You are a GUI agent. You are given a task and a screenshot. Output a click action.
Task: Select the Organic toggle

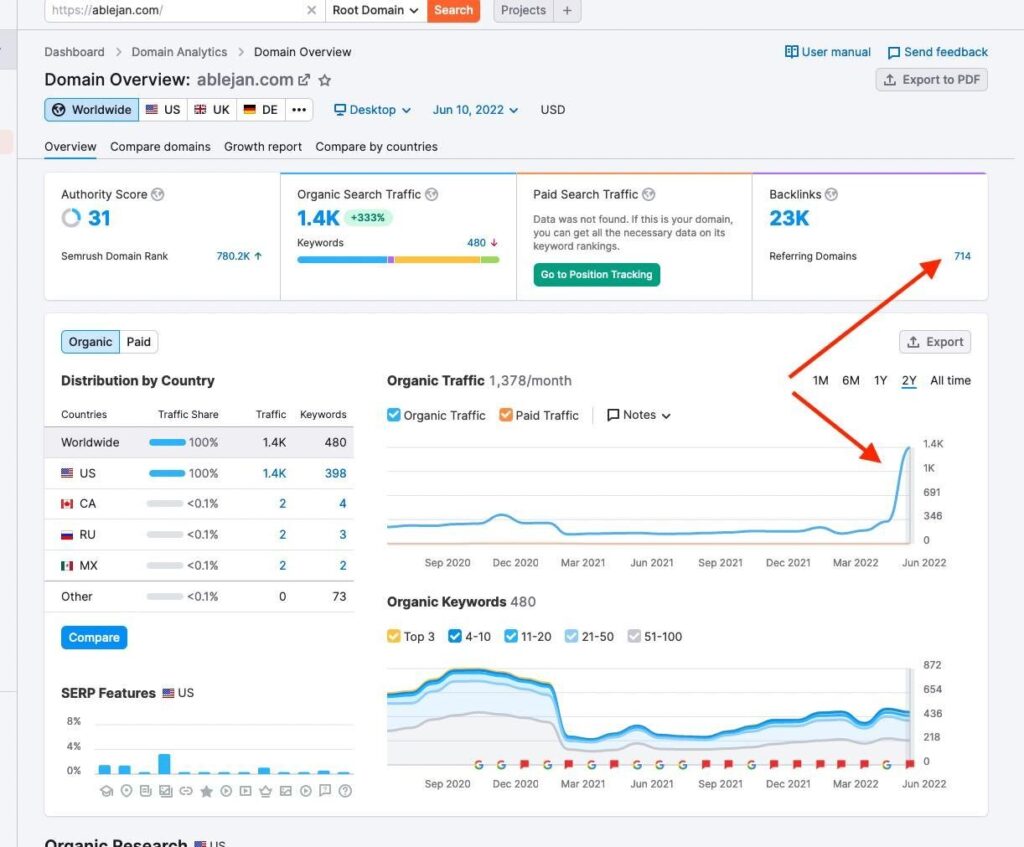pyautogui.click(x=90, y=342)
